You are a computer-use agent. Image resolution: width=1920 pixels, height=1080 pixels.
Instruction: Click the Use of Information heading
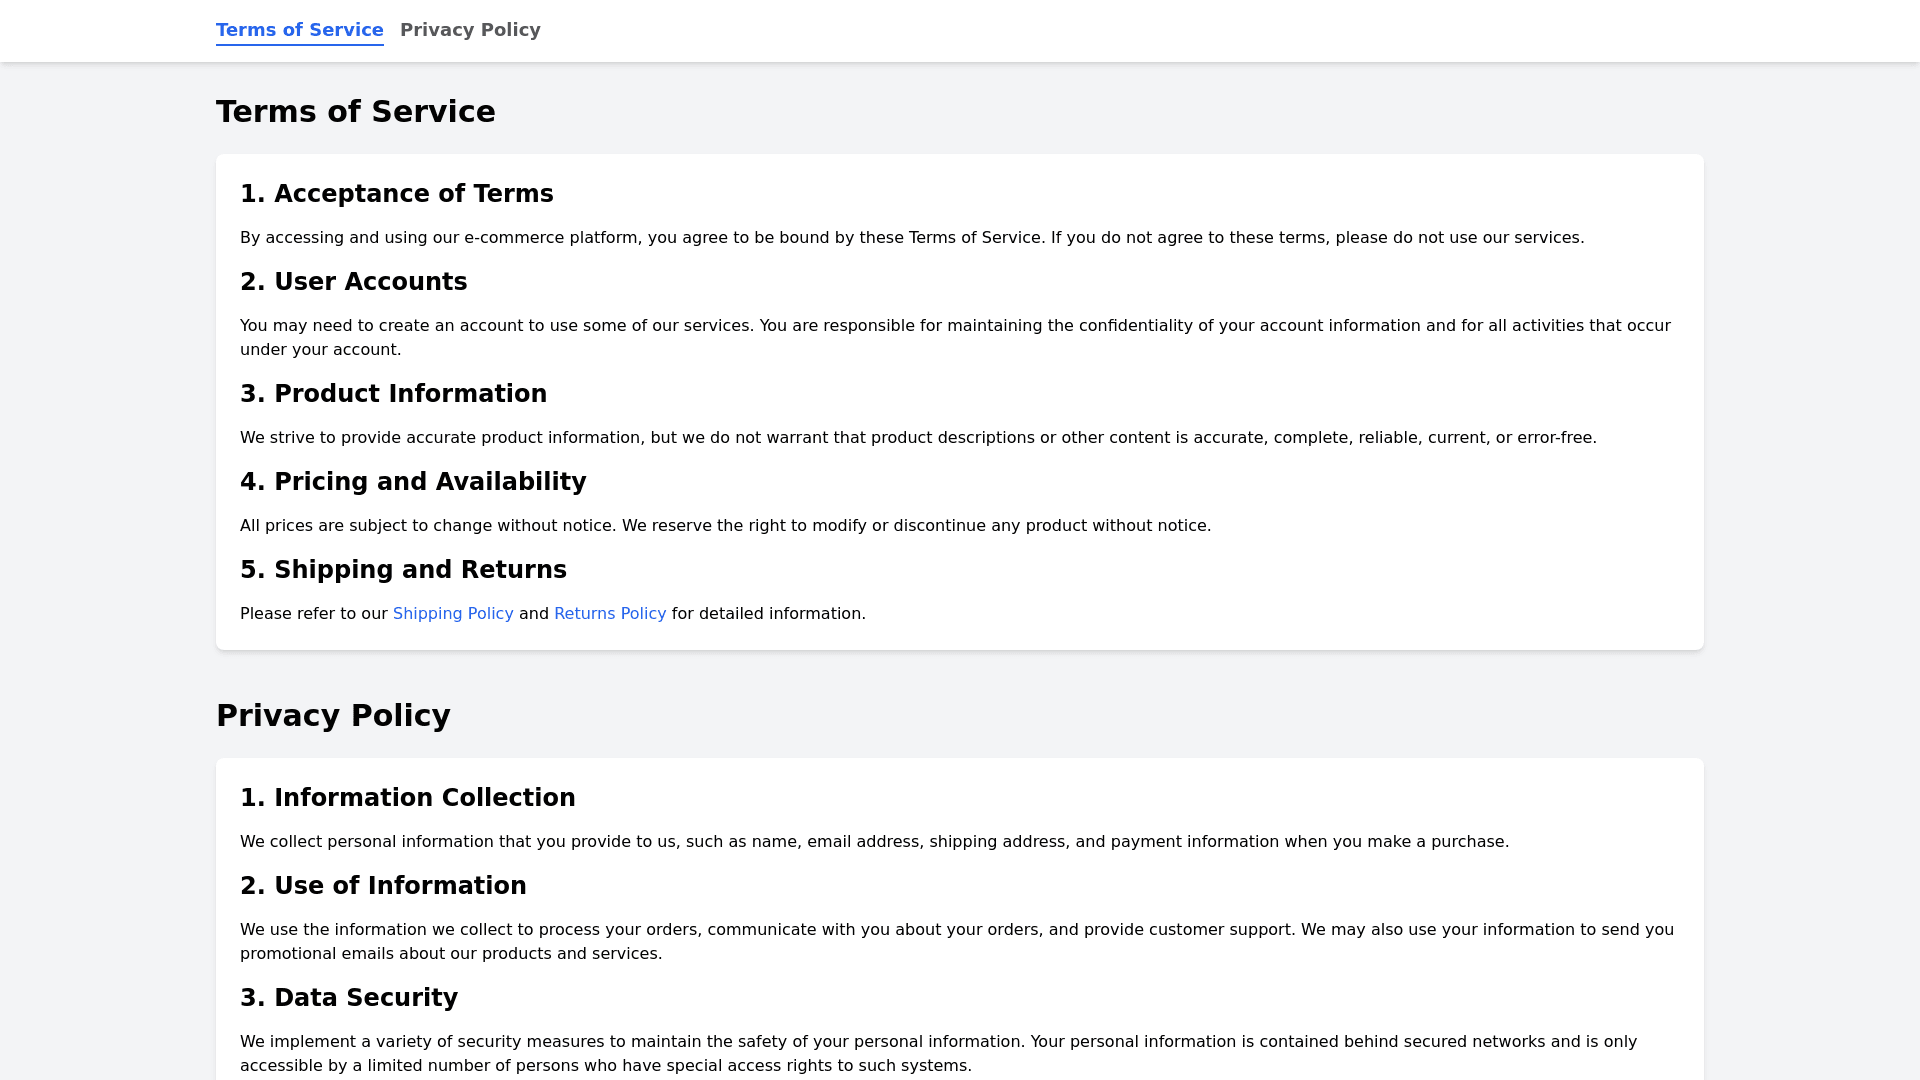click(383, 886)
